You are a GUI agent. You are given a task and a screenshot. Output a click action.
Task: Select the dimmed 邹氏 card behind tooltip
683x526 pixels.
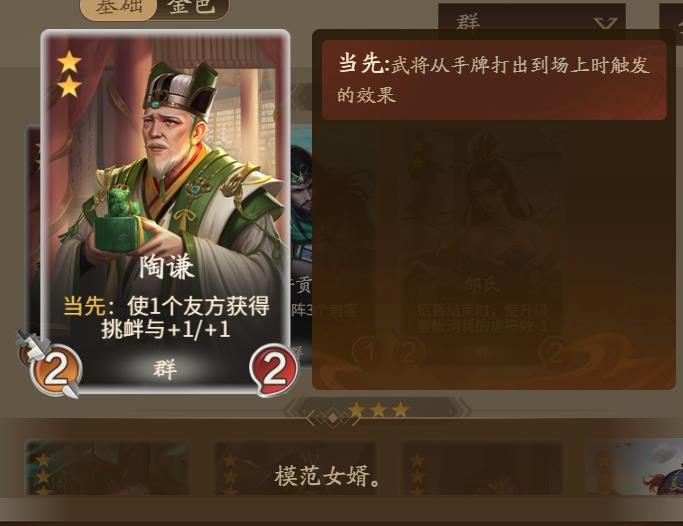tap(481, 244)
